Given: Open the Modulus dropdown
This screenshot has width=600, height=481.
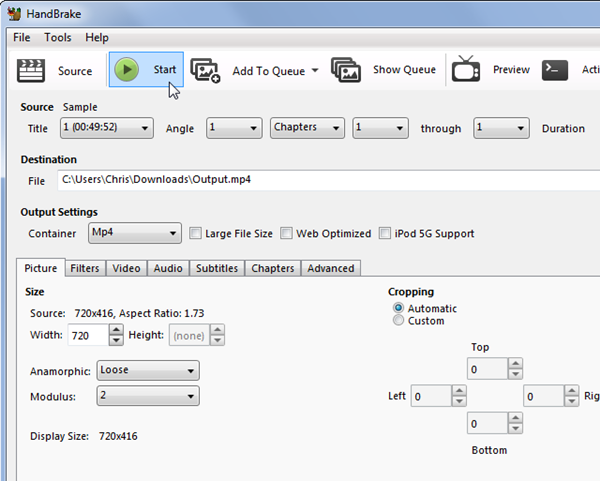Looking at the screenshot, I should [x=148, y=396].
